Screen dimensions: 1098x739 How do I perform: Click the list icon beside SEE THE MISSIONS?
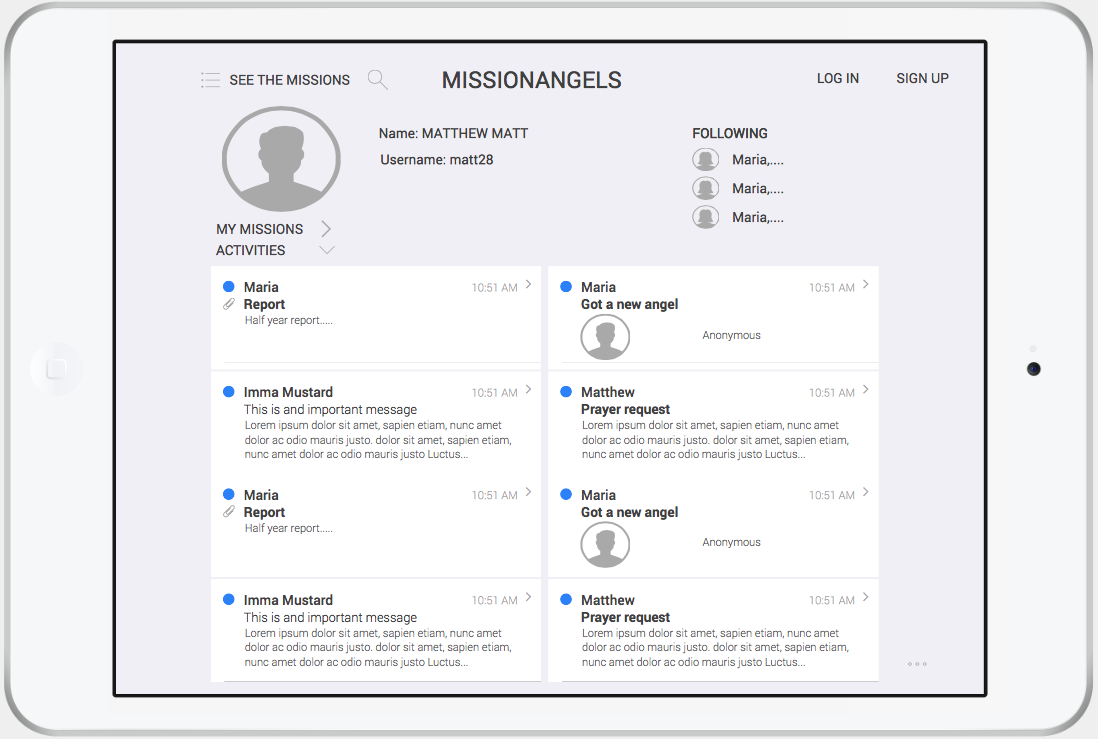(x=210, y=80)
